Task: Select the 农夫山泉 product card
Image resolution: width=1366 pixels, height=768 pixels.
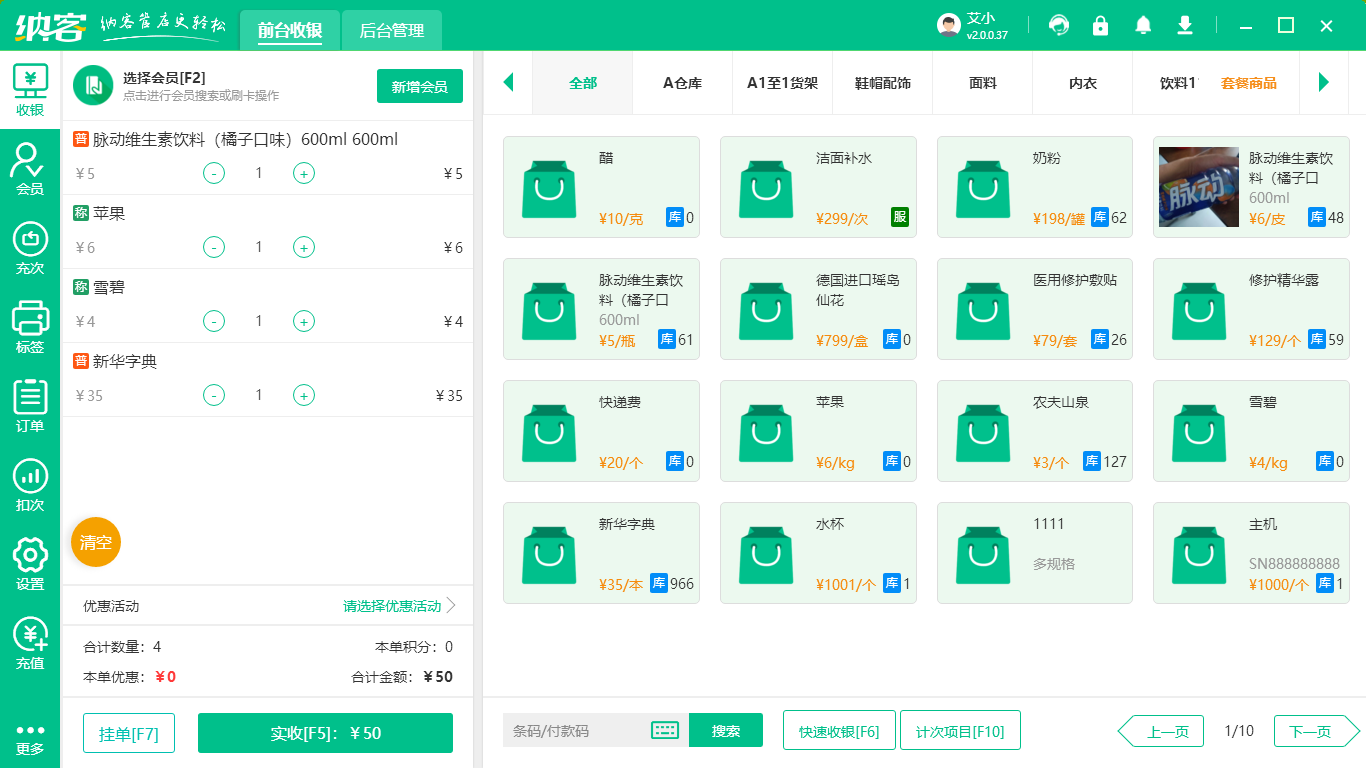Action: tap(1035, 431)
